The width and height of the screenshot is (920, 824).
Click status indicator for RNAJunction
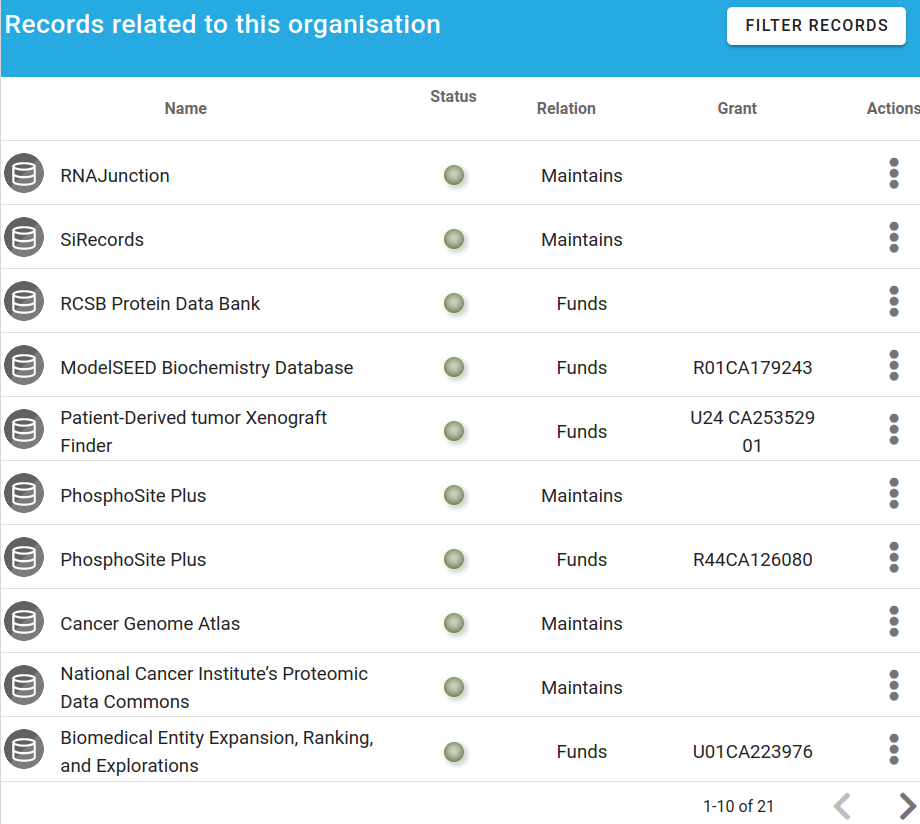tap(454, 175)
